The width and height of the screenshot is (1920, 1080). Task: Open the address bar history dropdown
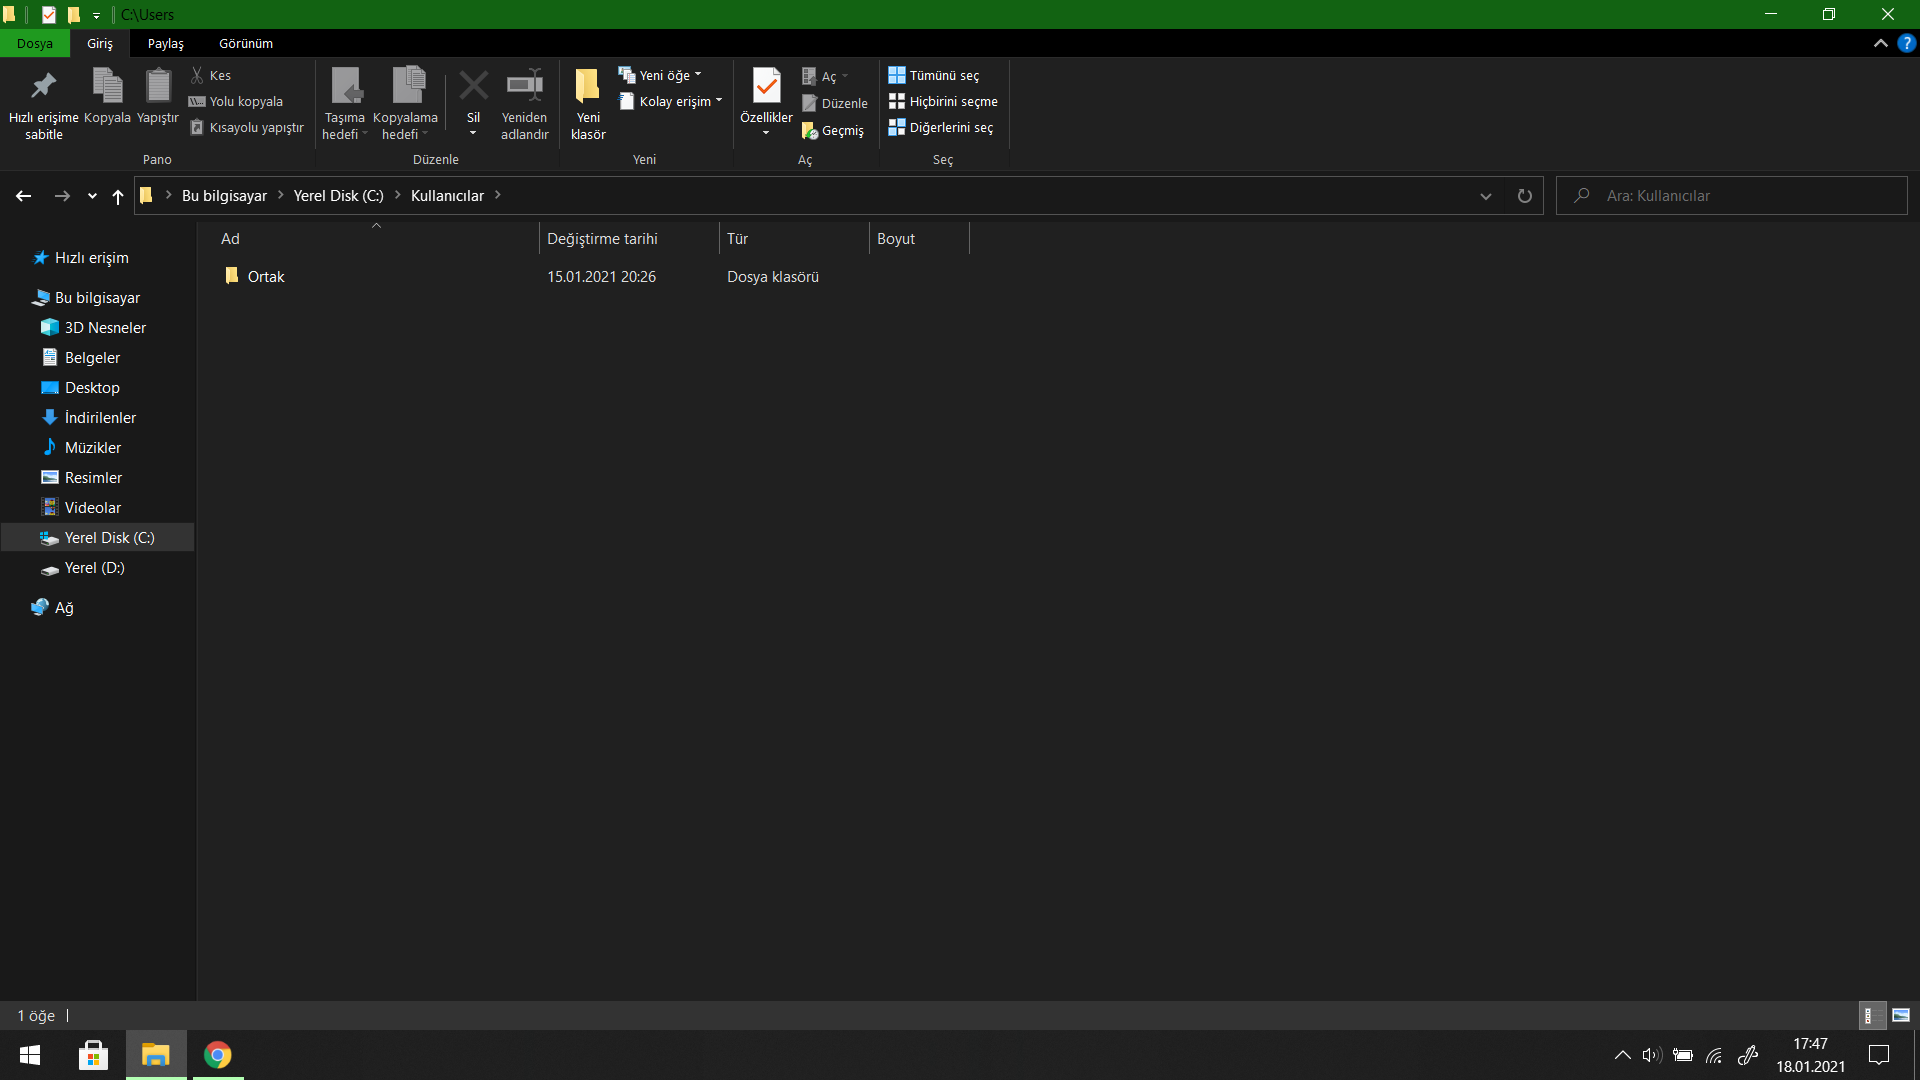tap(1485, 196)
